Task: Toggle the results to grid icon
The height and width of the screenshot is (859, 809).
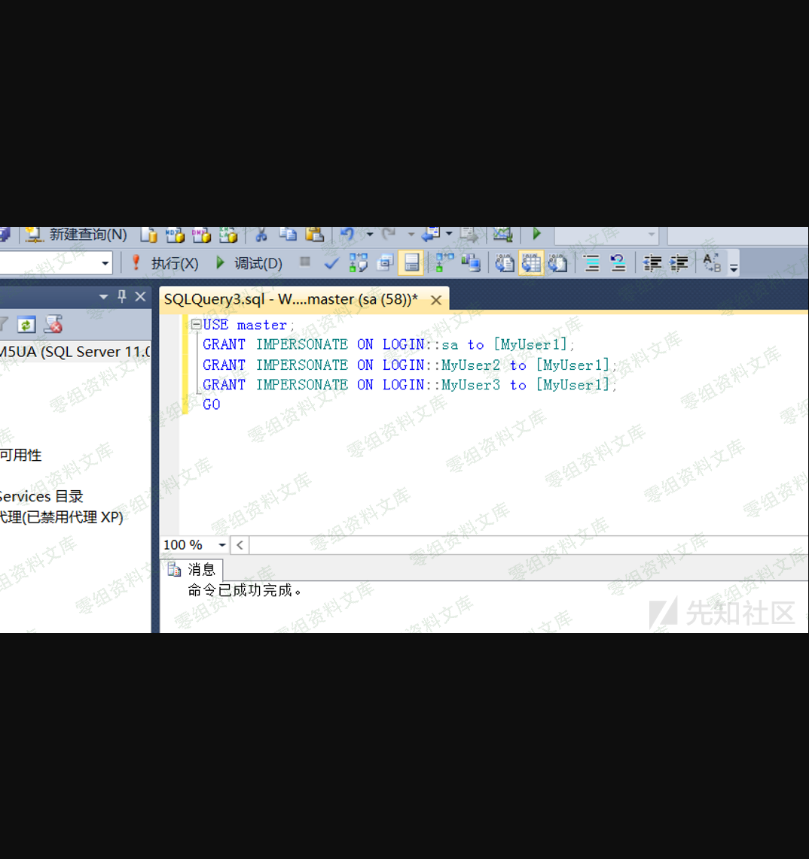Action: coord(531,263)
